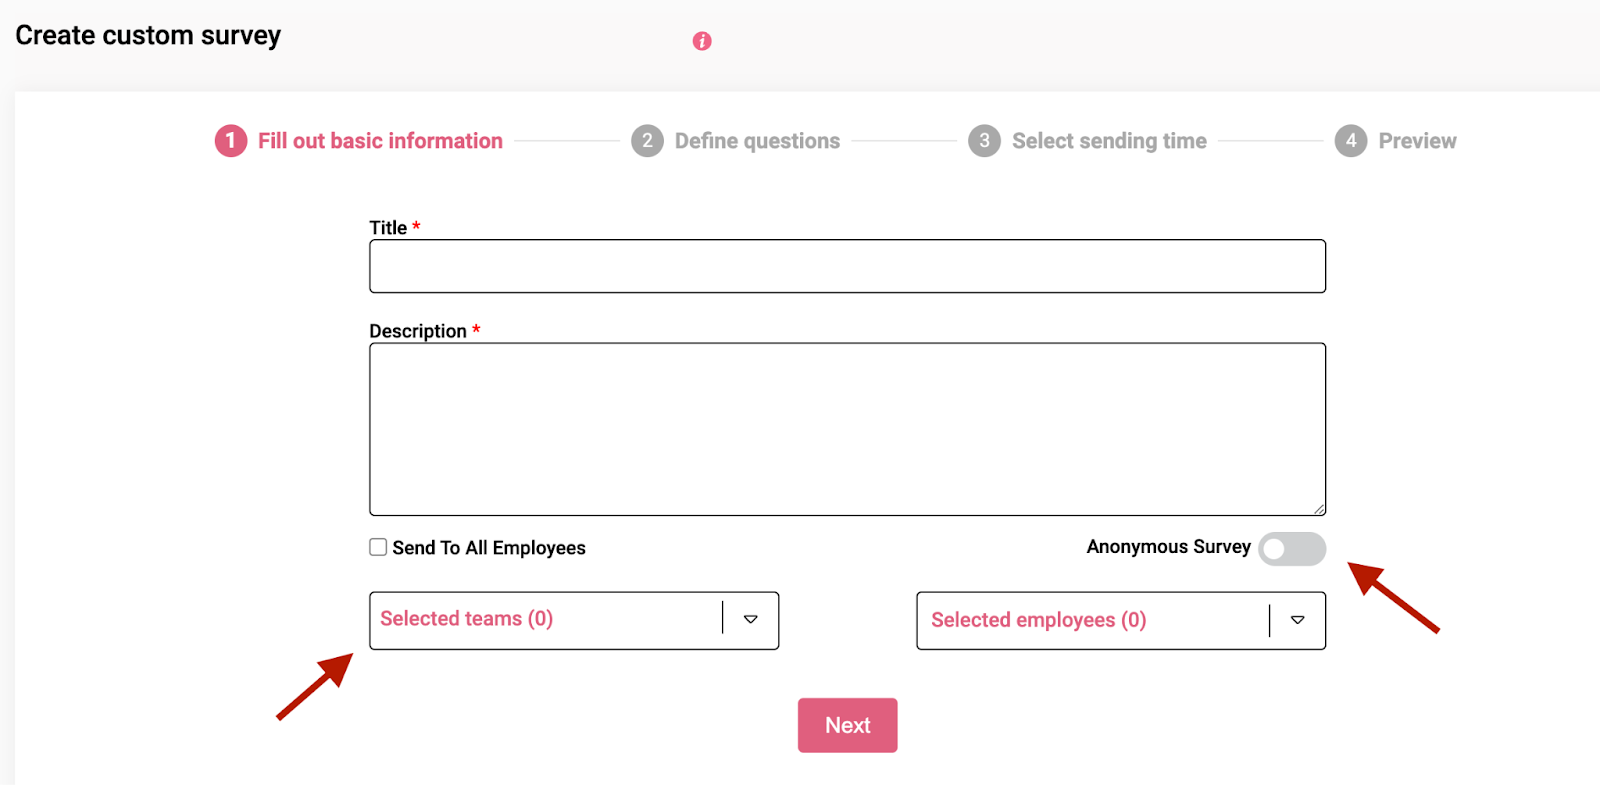Viewport: 1600px width, 785px height.
Task: Focus the Title input field
Action: 847,266
